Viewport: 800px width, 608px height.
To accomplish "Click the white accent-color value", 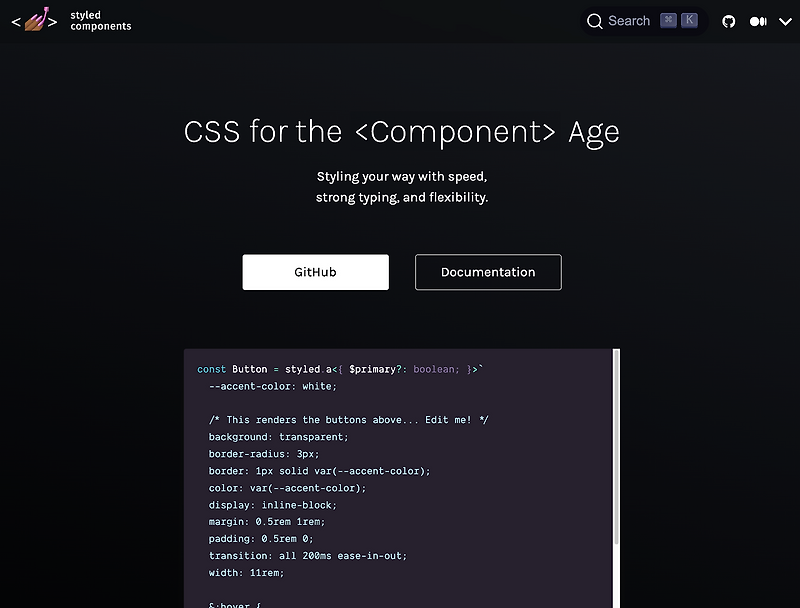I will click(x=316, y=386).
